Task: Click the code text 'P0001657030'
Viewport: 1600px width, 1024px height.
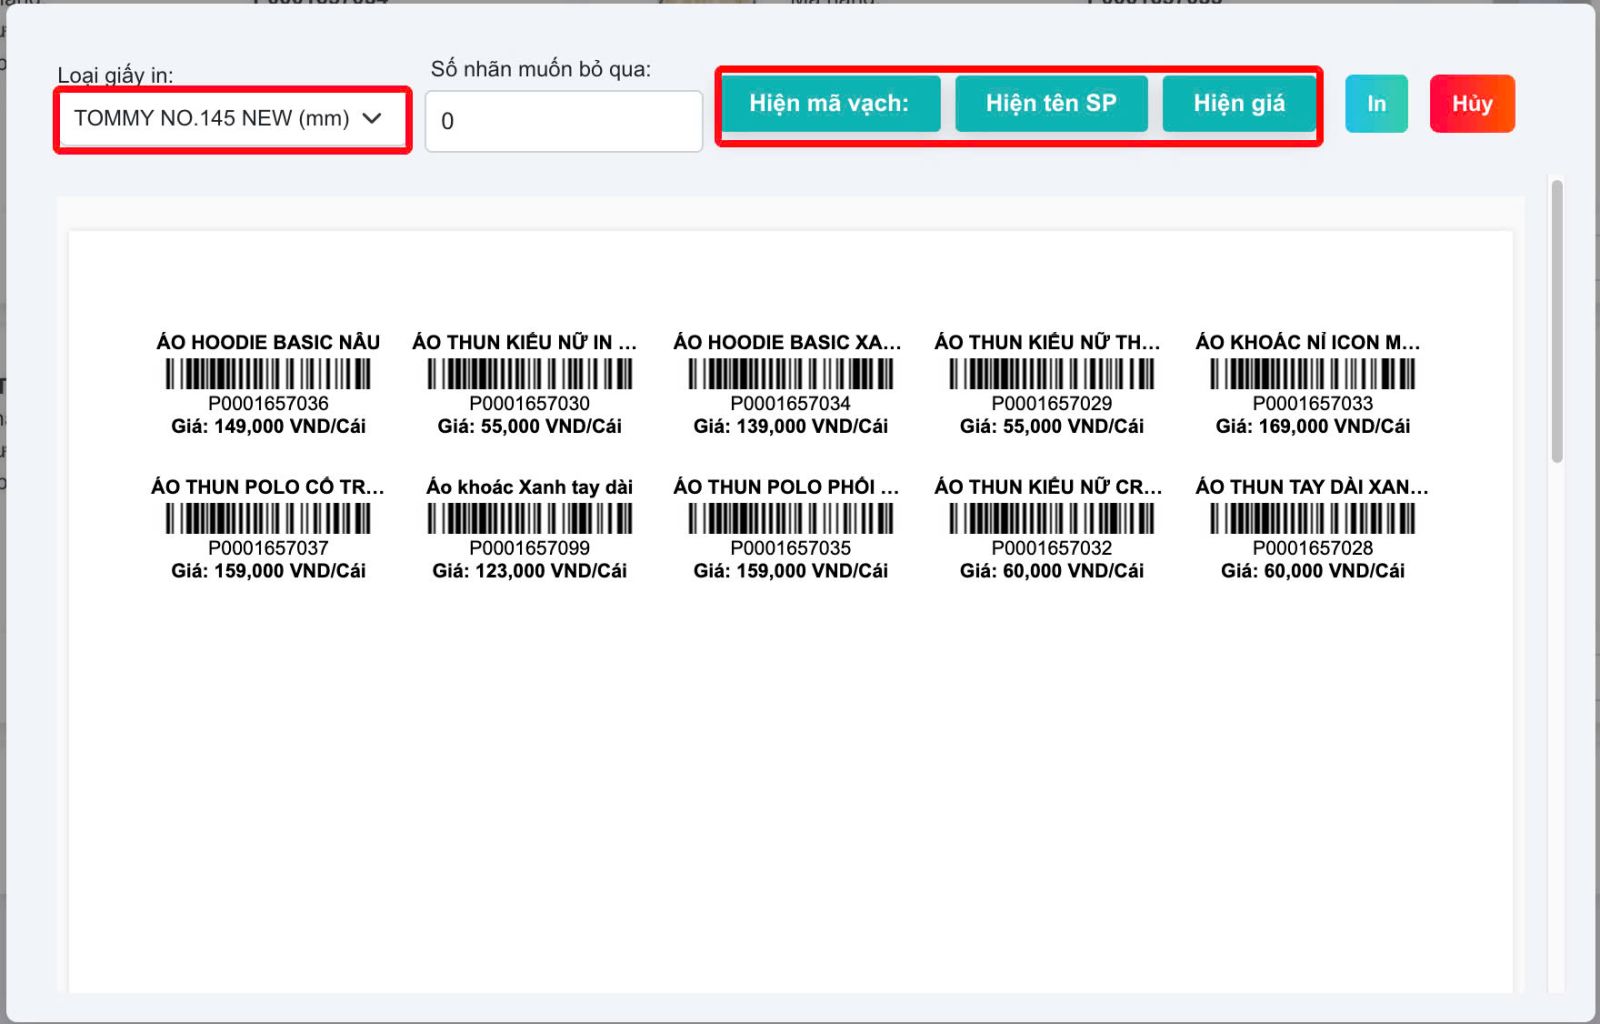Action: coord(530,403)
